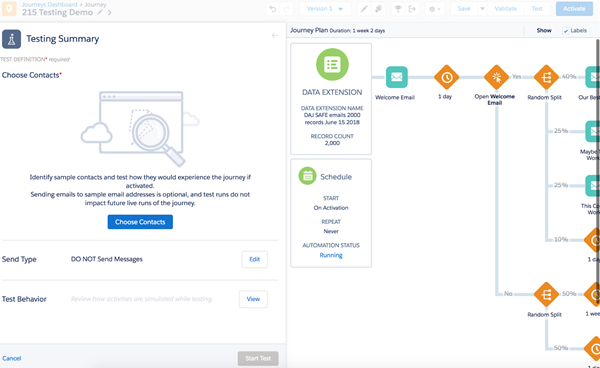Collapse testing panel with back arrow
Screen dimensions: 600x368
tap(275, 36)
